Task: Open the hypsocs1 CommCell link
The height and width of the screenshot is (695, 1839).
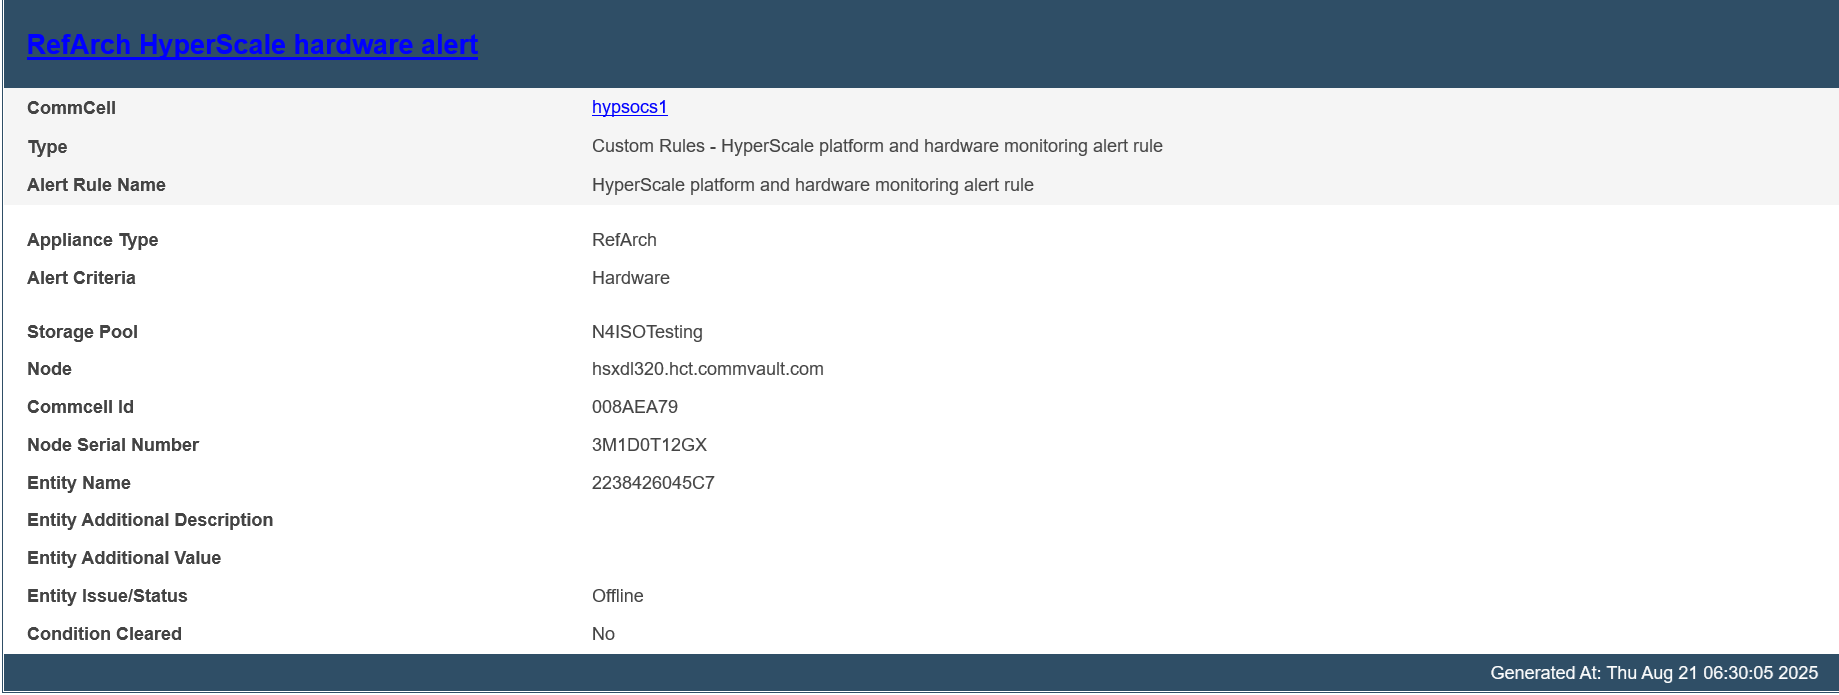Action: click(629, 107)
